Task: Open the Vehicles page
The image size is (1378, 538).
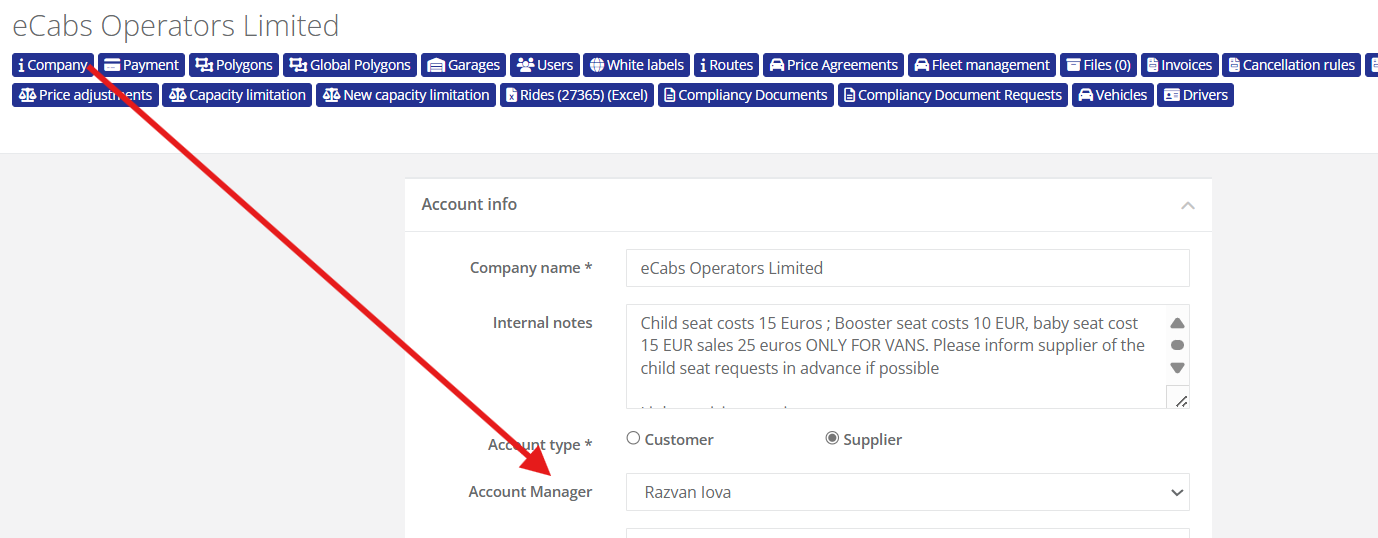Action: [x=1112, y=95]
